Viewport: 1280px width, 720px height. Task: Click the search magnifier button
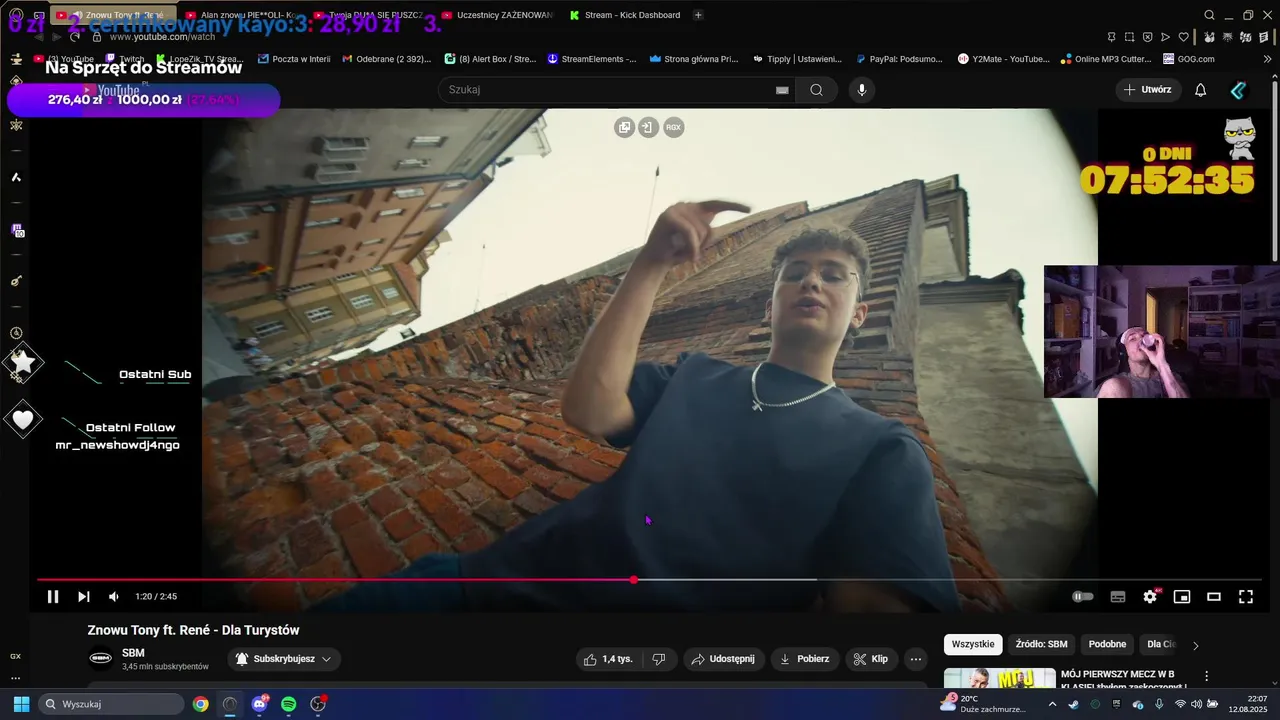pos(817,90)
